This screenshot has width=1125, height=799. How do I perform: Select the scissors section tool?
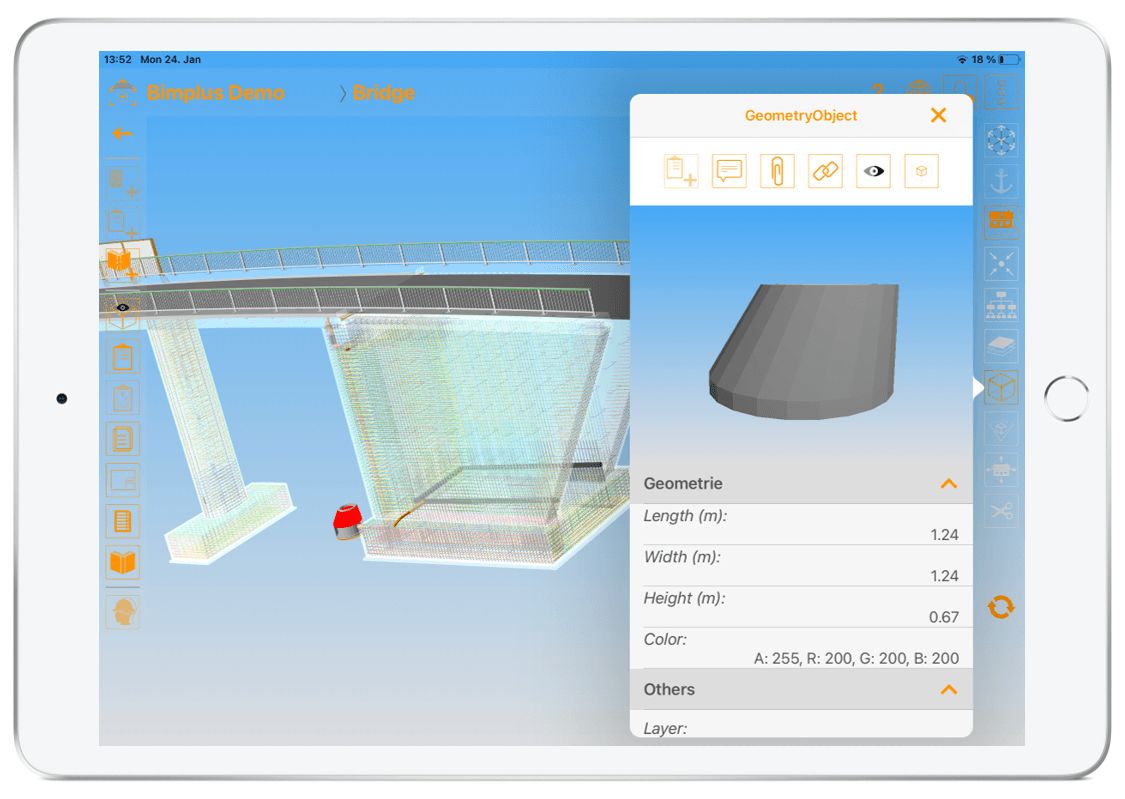[x=1001, y=511]
